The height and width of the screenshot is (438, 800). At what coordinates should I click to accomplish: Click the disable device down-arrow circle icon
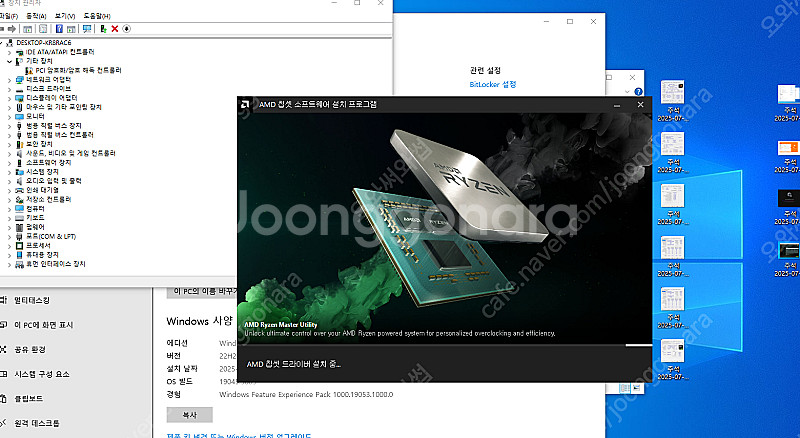127,29
